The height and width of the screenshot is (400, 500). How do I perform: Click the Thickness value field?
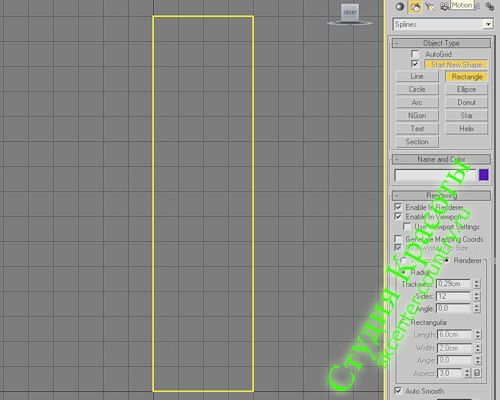(x=453, y=284)
